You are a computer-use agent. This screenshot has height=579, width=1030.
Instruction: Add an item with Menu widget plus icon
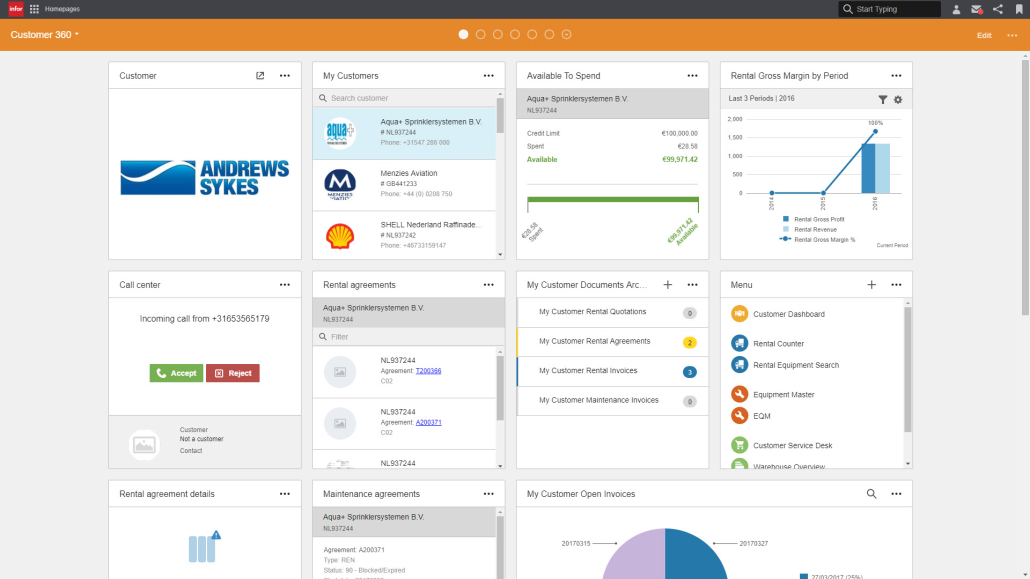[871, 285]
